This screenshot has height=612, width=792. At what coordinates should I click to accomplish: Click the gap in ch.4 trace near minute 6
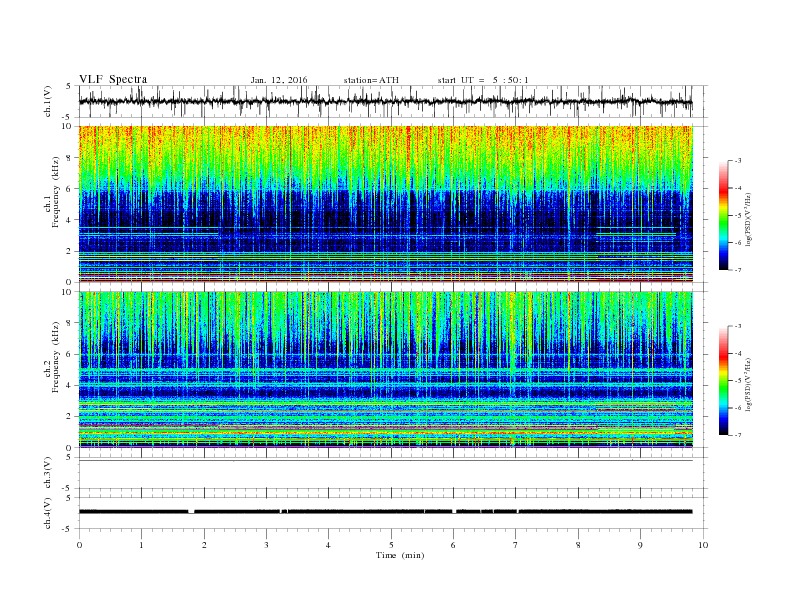click(454, 512)
